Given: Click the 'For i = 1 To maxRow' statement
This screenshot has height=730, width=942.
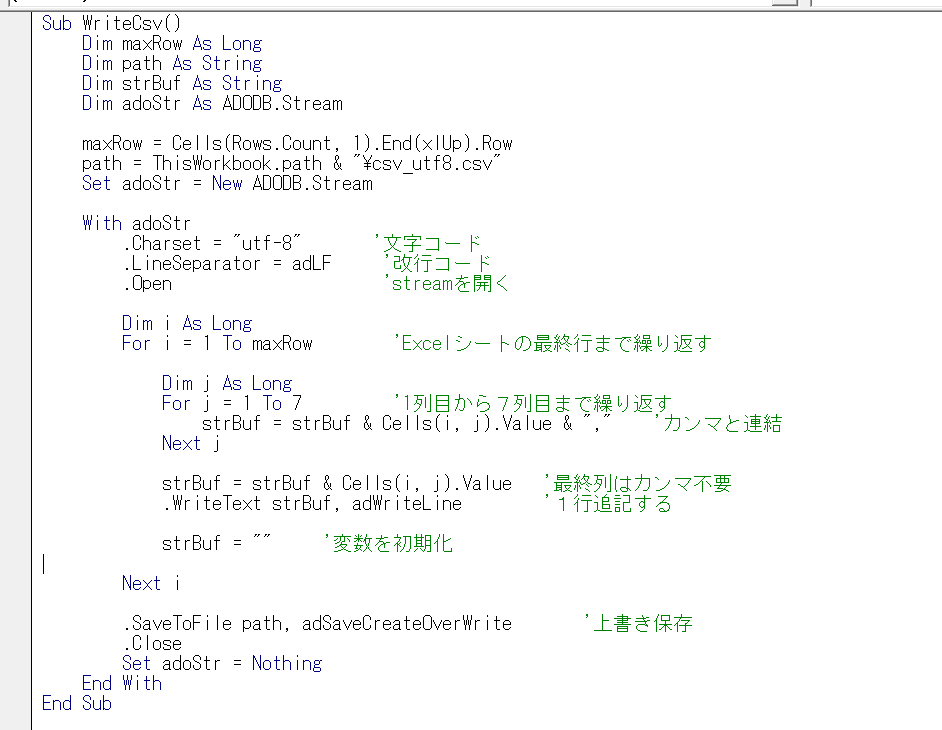Looking at the screenshot, I should 217,343.
